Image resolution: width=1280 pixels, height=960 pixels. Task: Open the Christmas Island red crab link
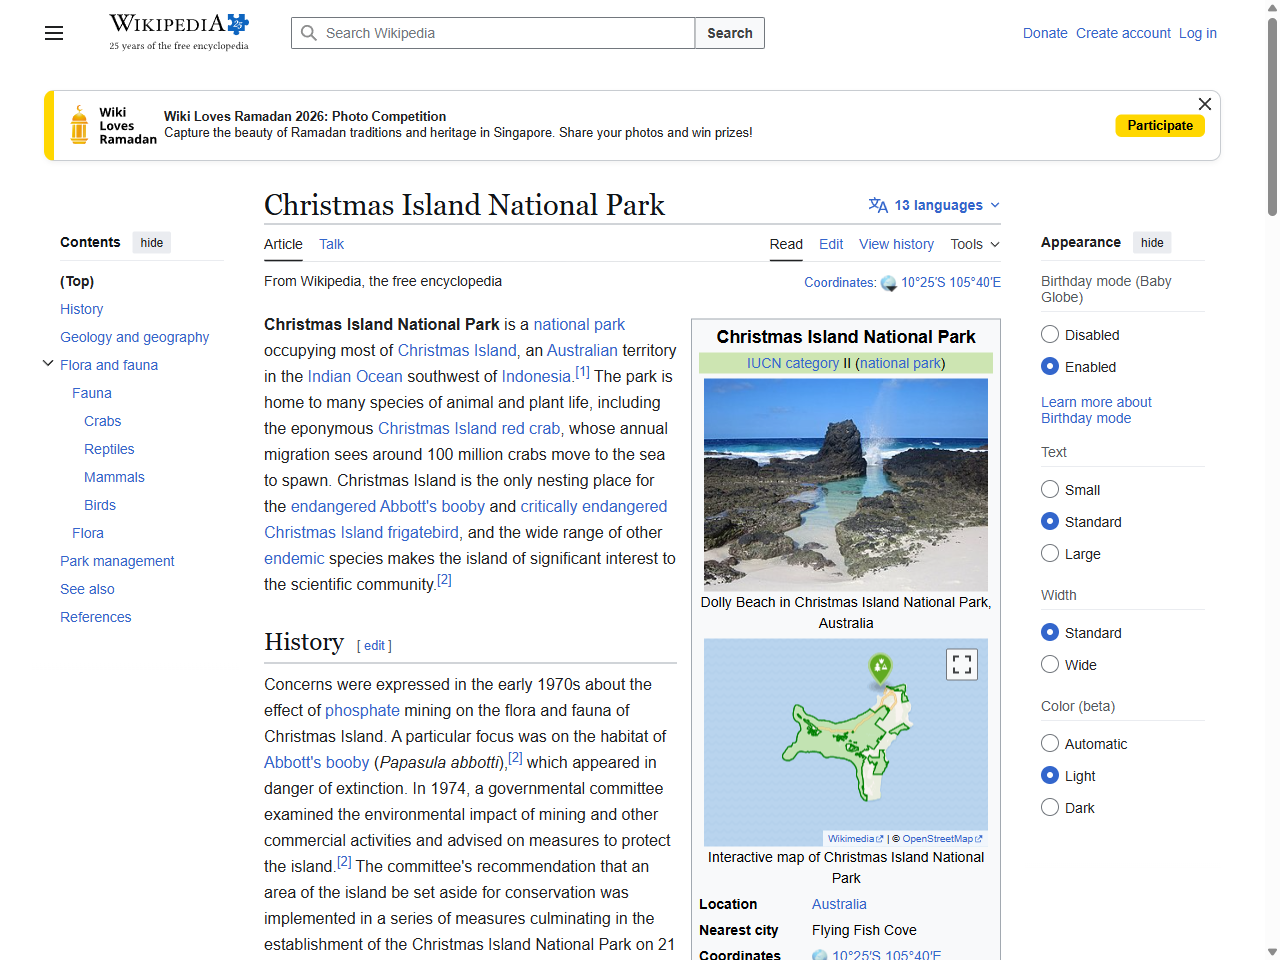click(x=468, y=428)
